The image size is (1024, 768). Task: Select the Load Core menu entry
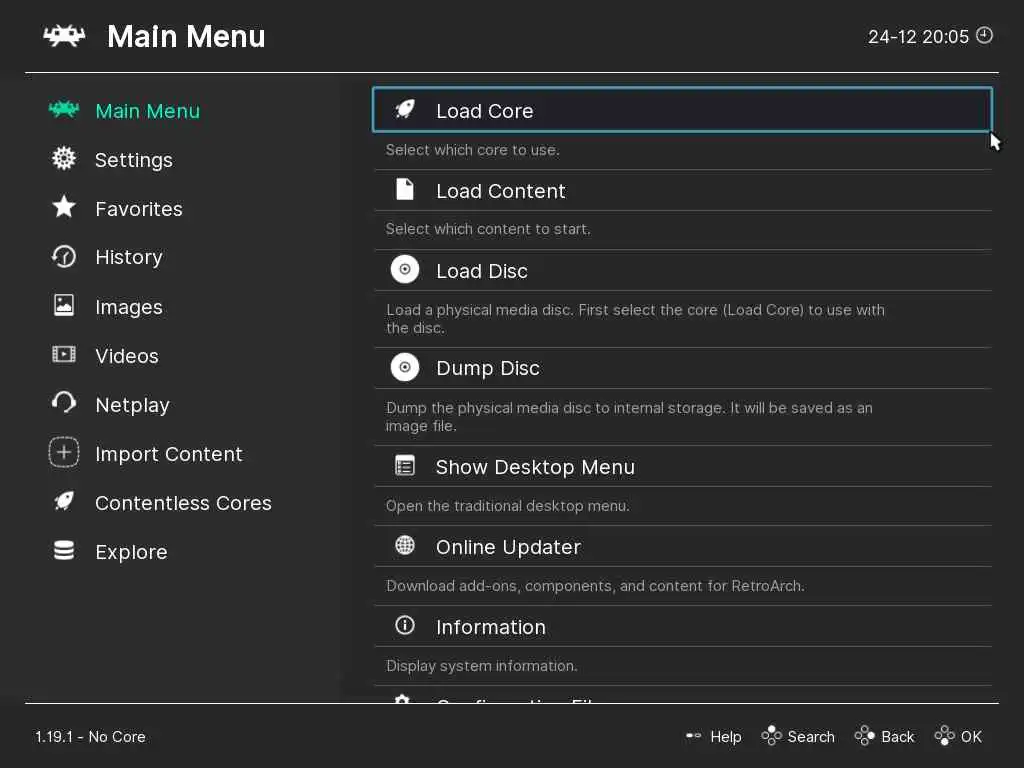tap(682, 110)
